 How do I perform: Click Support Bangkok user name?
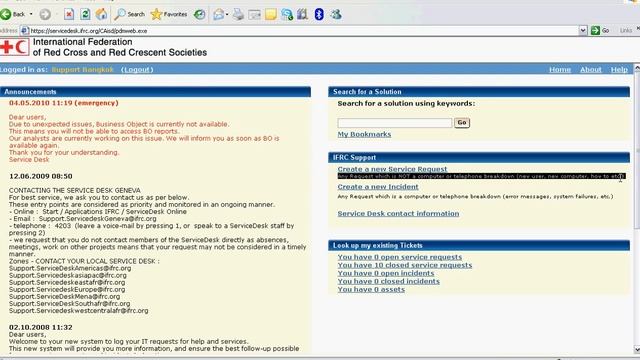pyautogui.click(x=83, y=69)
